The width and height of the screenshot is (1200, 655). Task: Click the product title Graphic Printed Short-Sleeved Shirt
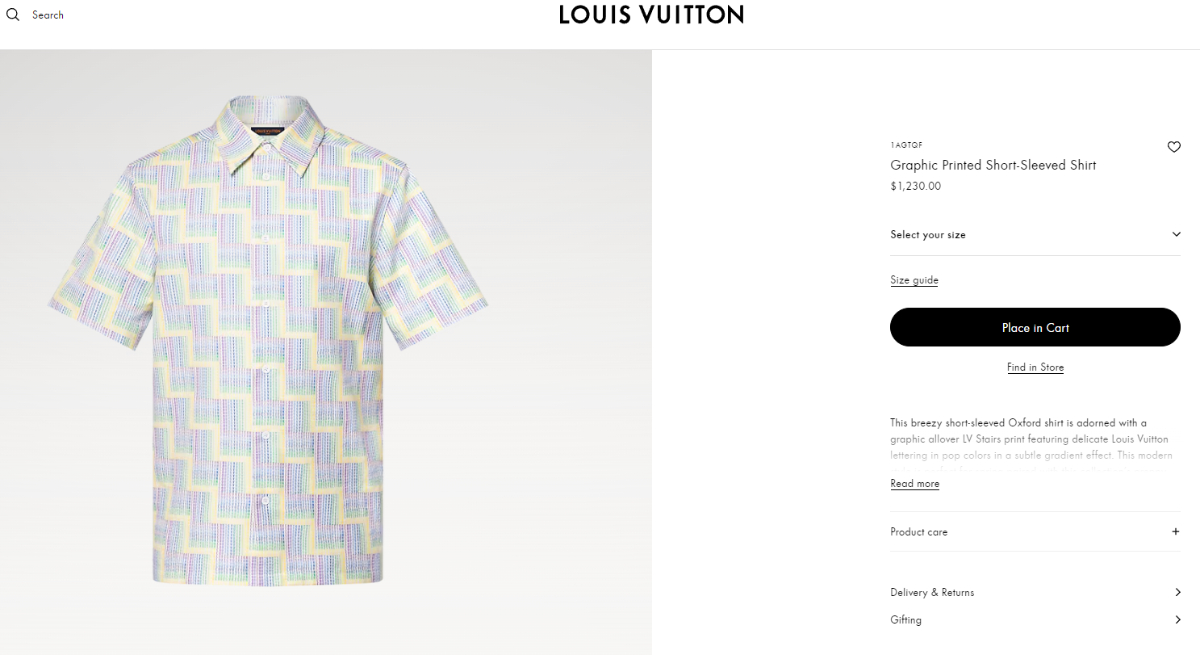tap(993, 166)
